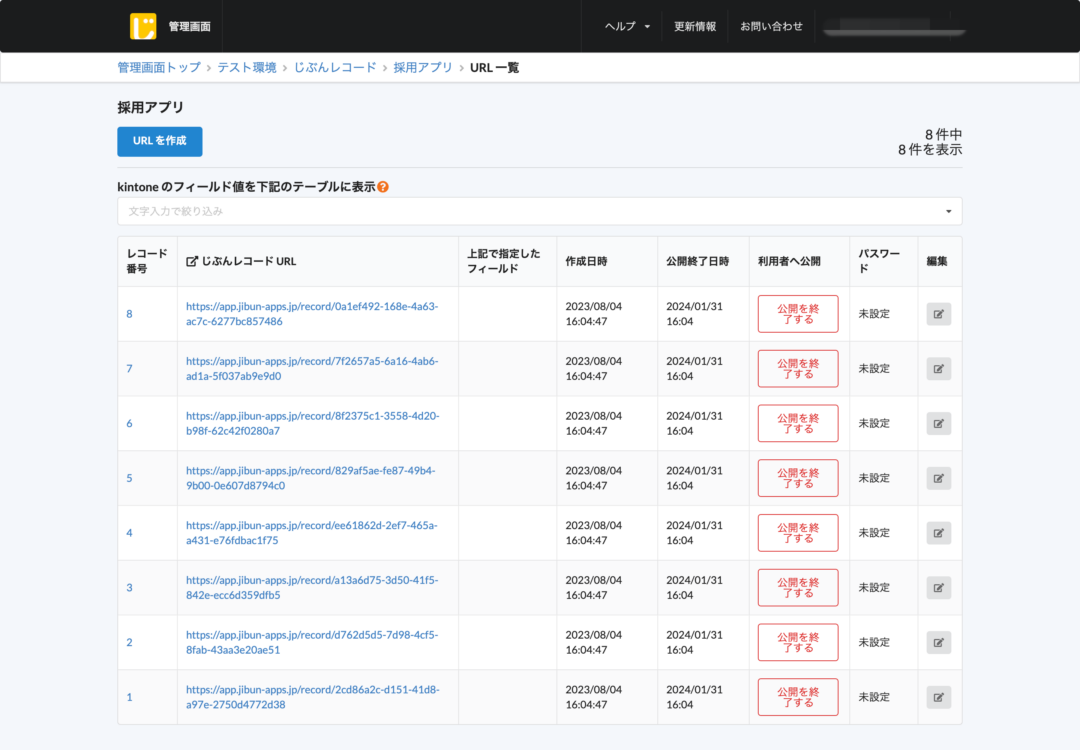Open the 更新情報 menu item
Viewport: 1080px width, 750px height.
pos(694,27)
